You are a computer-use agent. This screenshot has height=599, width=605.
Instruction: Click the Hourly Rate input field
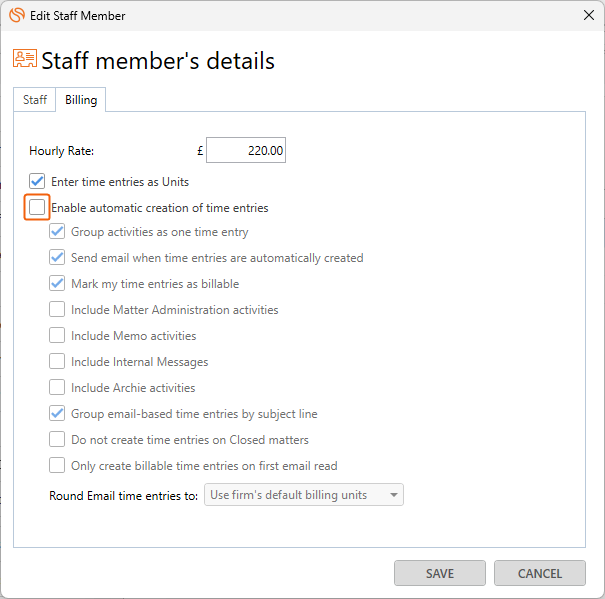(x=246, y=150)
